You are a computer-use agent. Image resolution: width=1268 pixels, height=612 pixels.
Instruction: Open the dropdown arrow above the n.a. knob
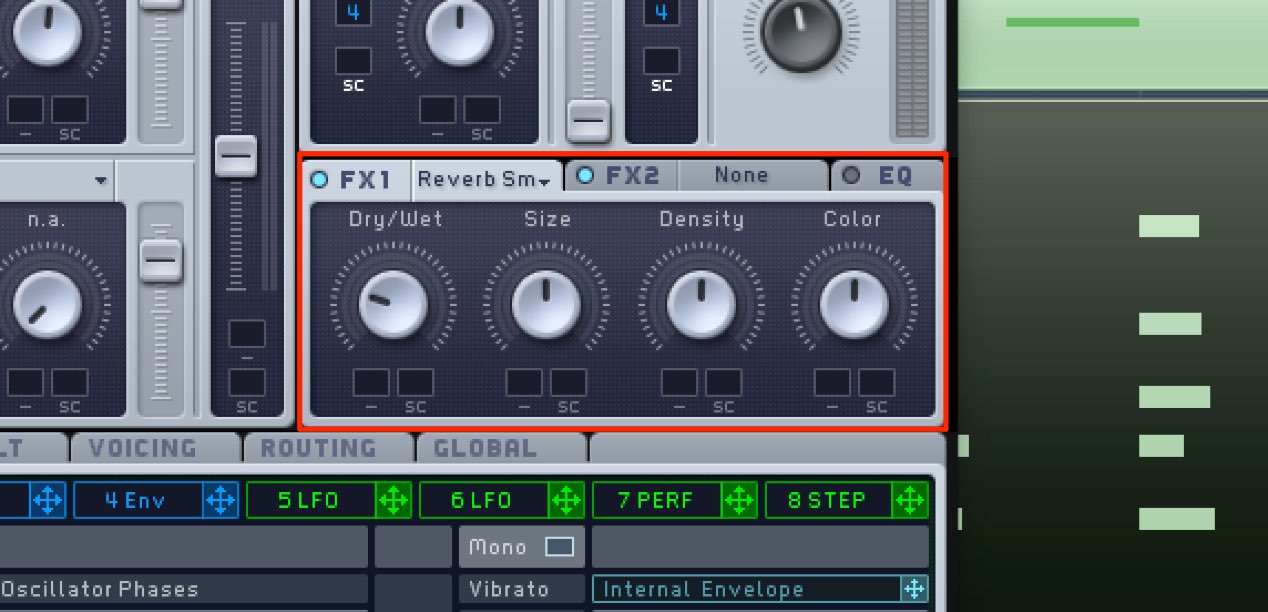click(101, 181)
